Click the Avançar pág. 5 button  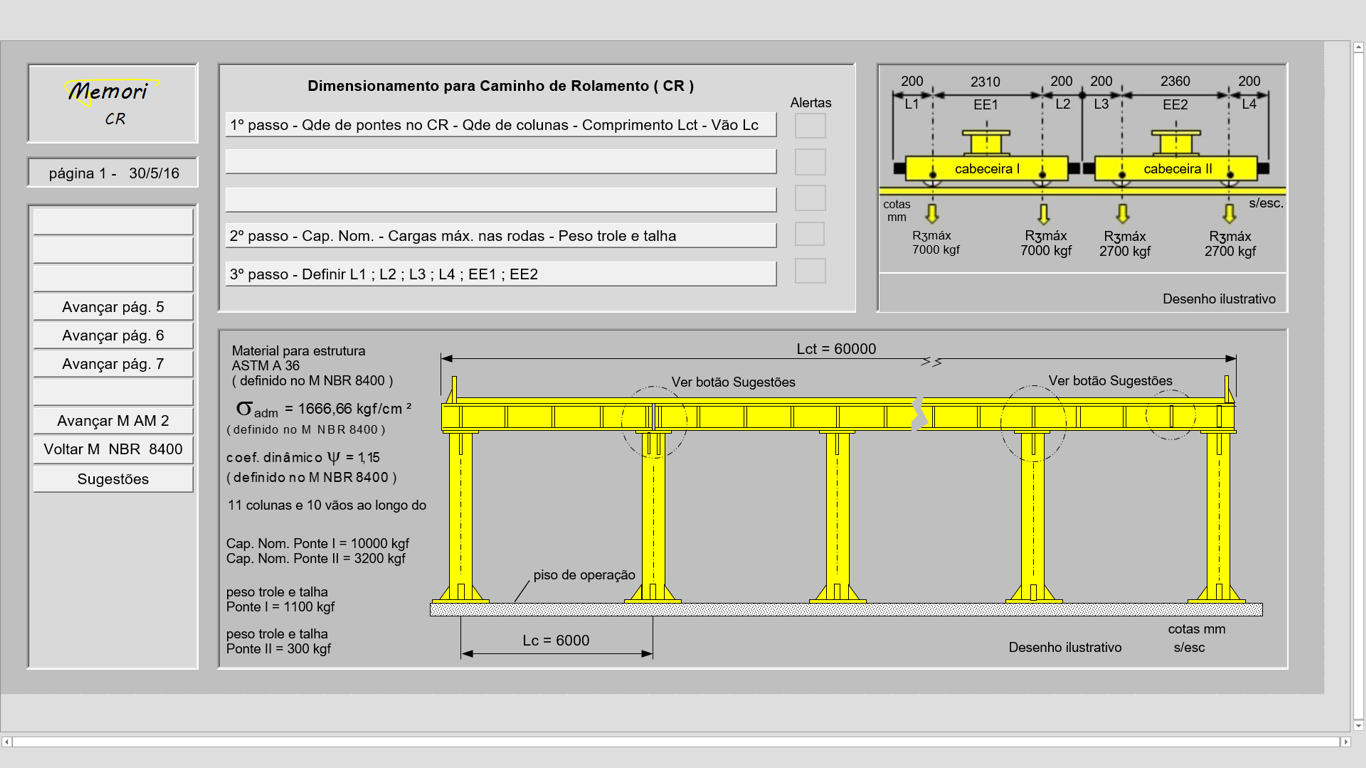click(x=113, y=307)
